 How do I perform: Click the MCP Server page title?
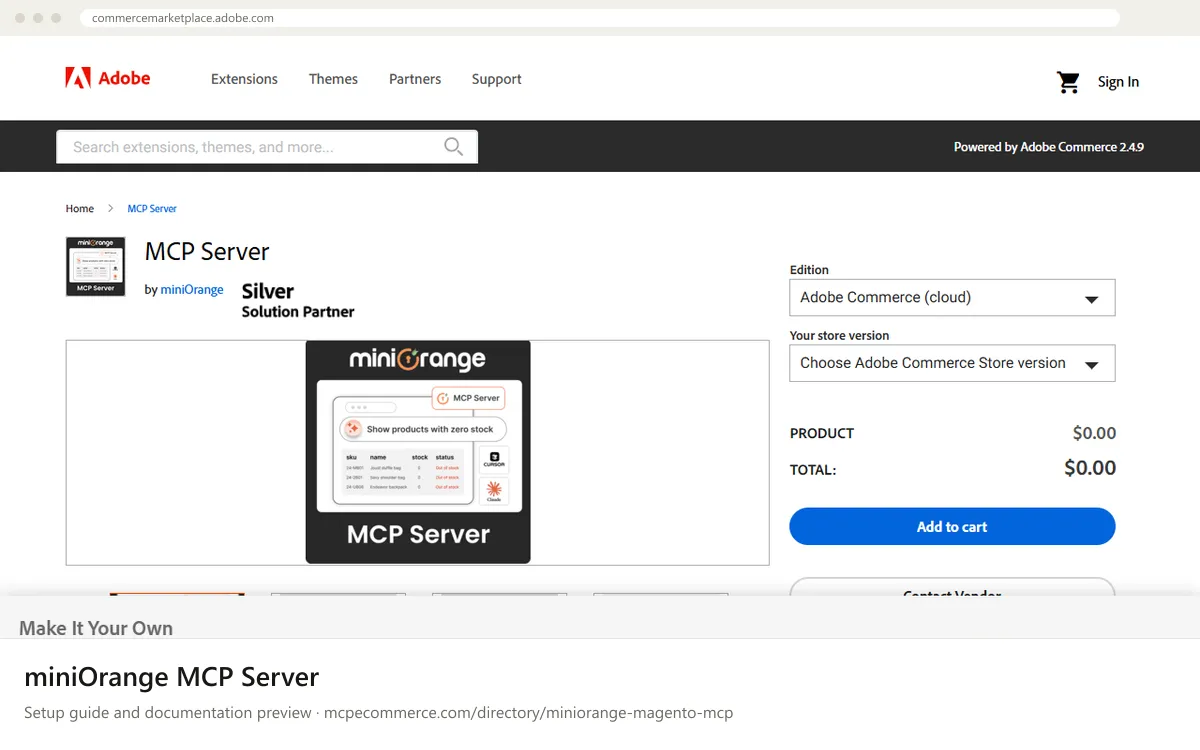[x=207, y=252]
